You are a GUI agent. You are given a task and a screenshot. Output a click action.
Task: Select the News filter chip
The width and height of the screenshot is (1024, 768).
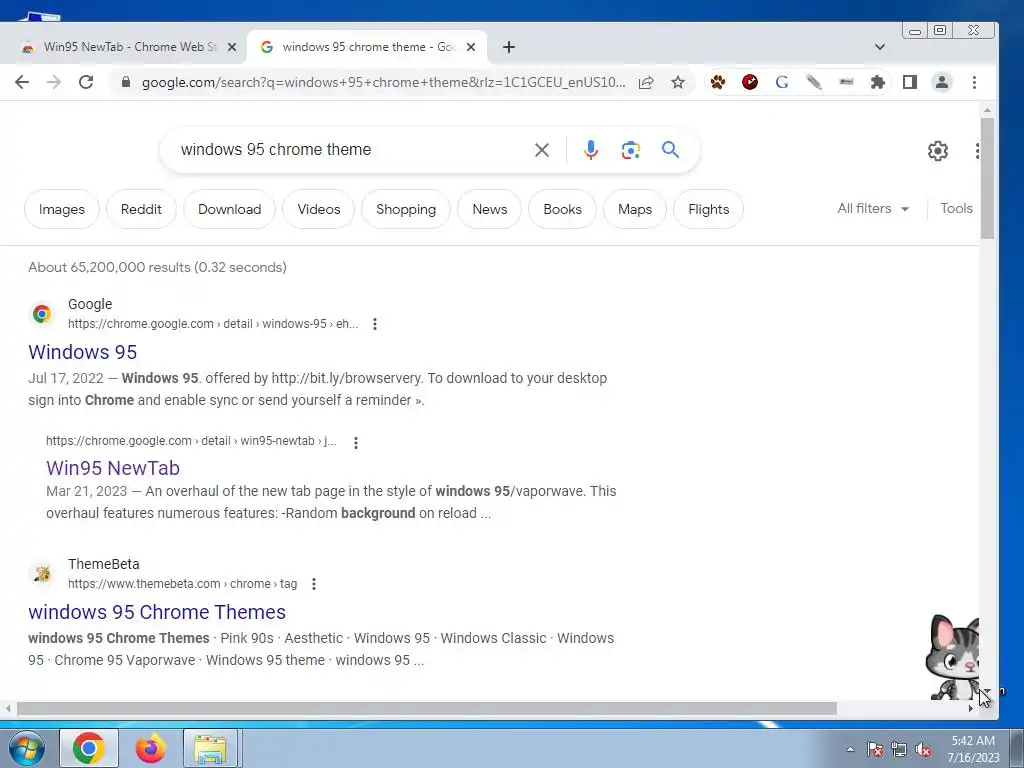coord(490,209)
